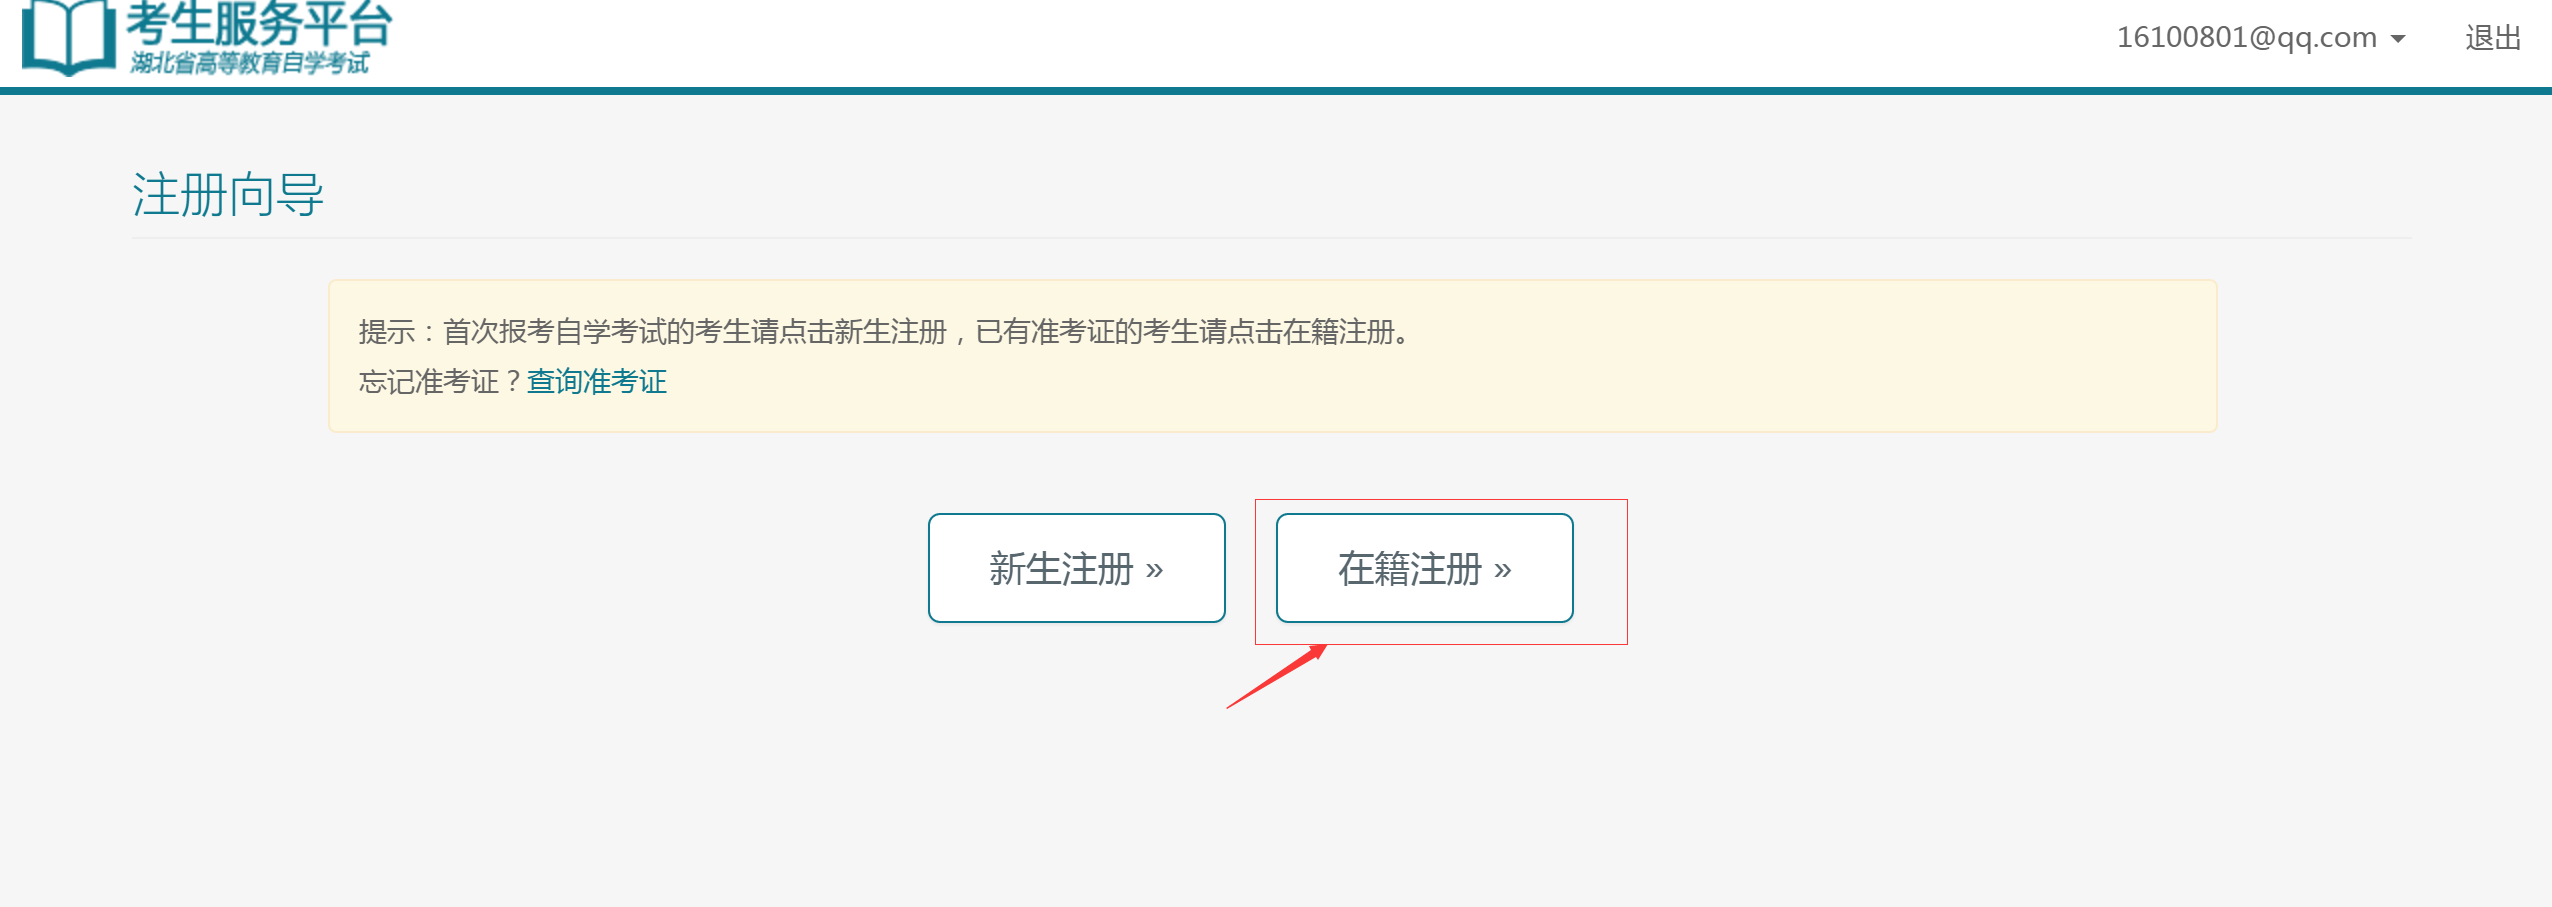Choose the 在籍注册 button
The width and height of the screenshot is (2552, 907).
pyautogui.click(x=1425, y=568)
